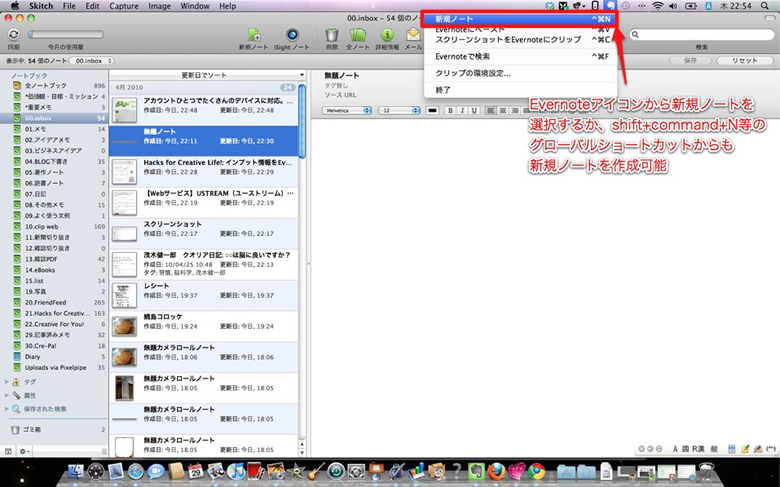780x487 pixels.
Task: Open the 詳細情報 info icon
Action: pos(387,35)
